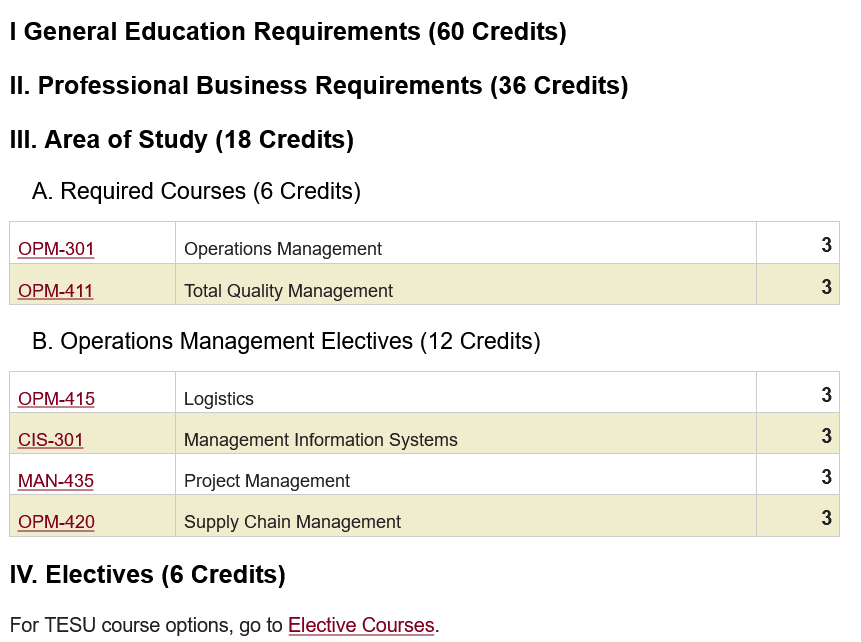
Task: Click the CIS-301 course link
Action: [51, 440]
